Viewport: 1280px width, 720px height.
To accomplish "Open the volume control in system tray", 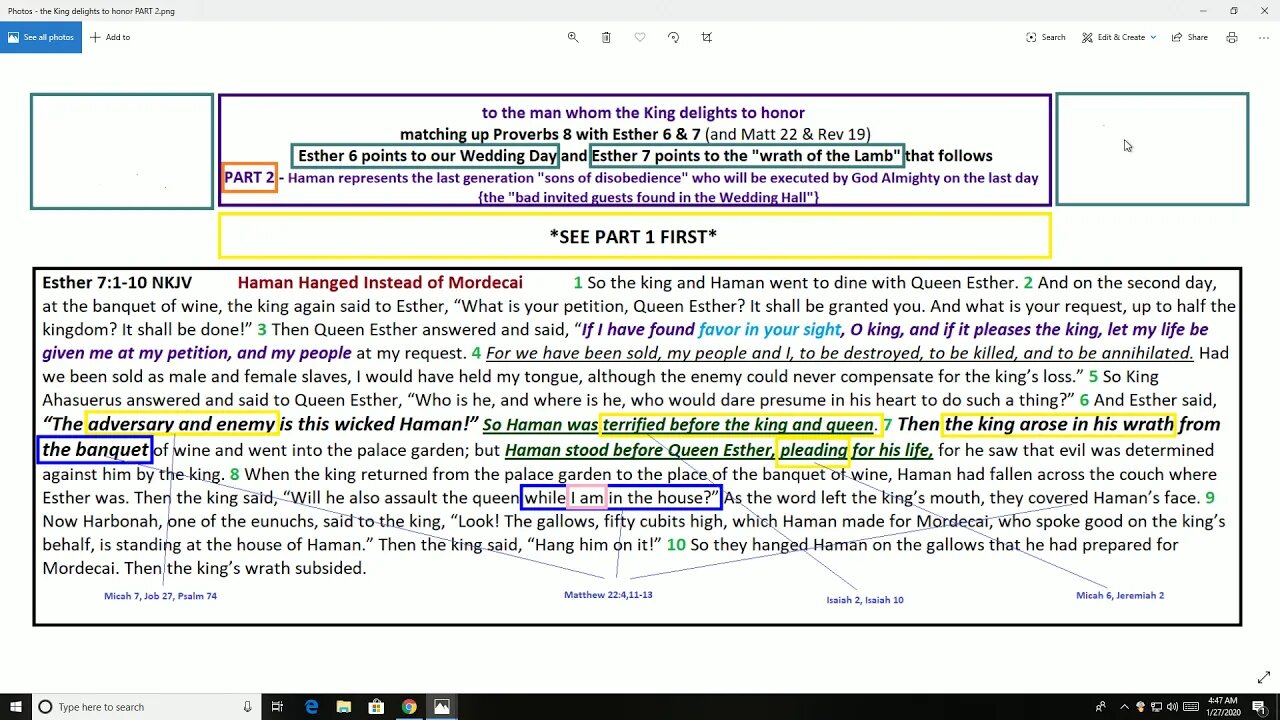I will (x=1172, y=707).
